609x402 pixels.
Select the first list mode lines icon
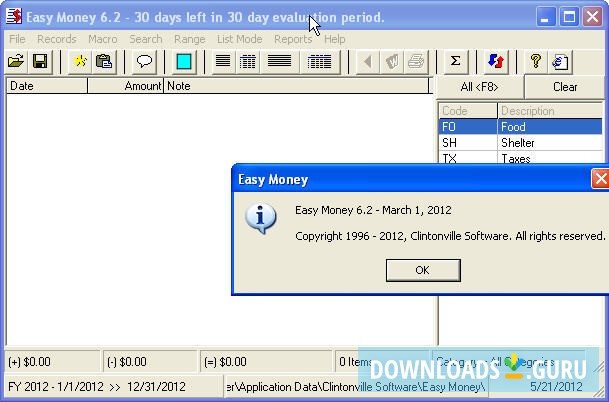(x=223, y=62)
